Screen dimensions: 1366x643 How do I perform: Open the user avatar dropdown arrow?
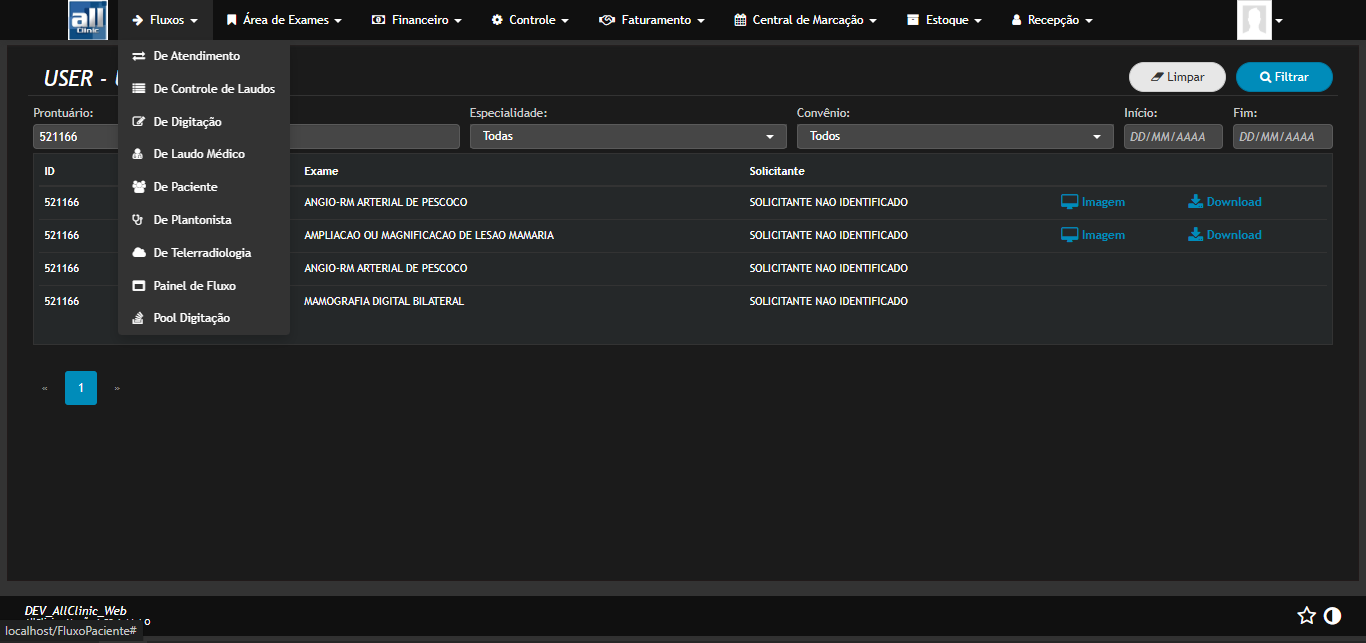tap(1278, 19)
